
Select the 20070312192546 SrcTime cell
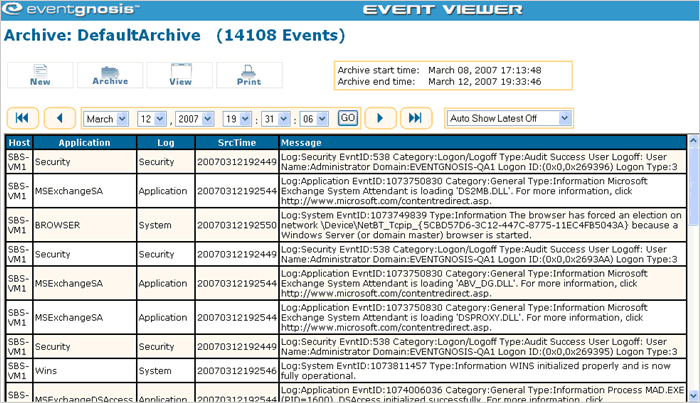coord(237,370)
